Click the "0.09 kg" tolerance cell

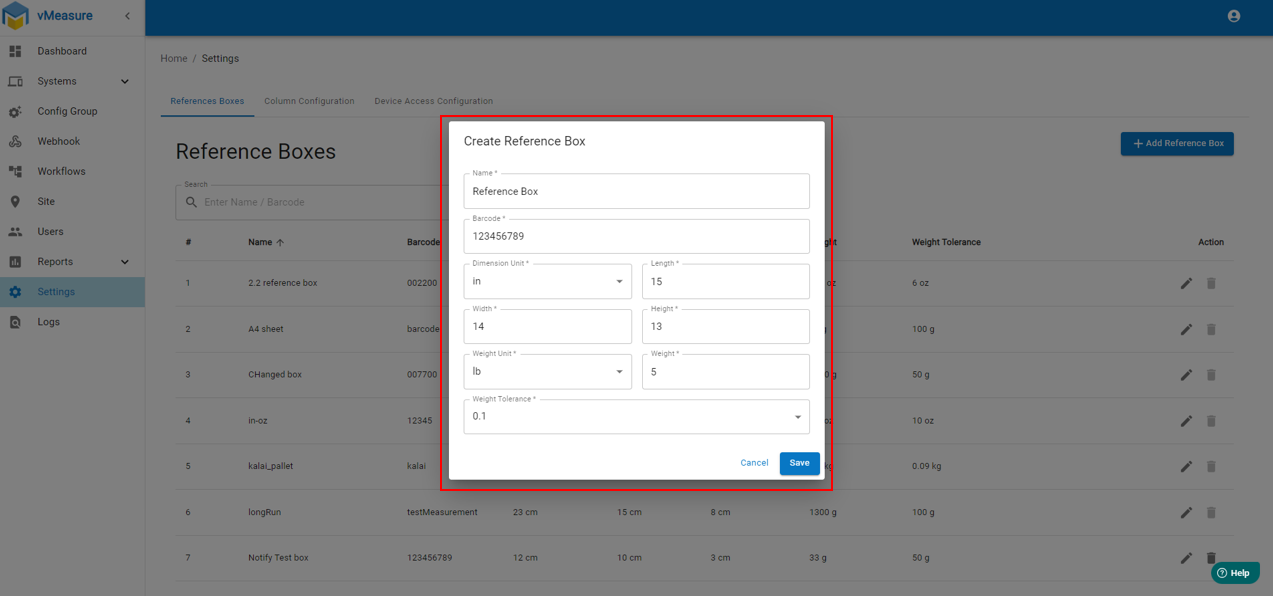(x=928, y=466)
